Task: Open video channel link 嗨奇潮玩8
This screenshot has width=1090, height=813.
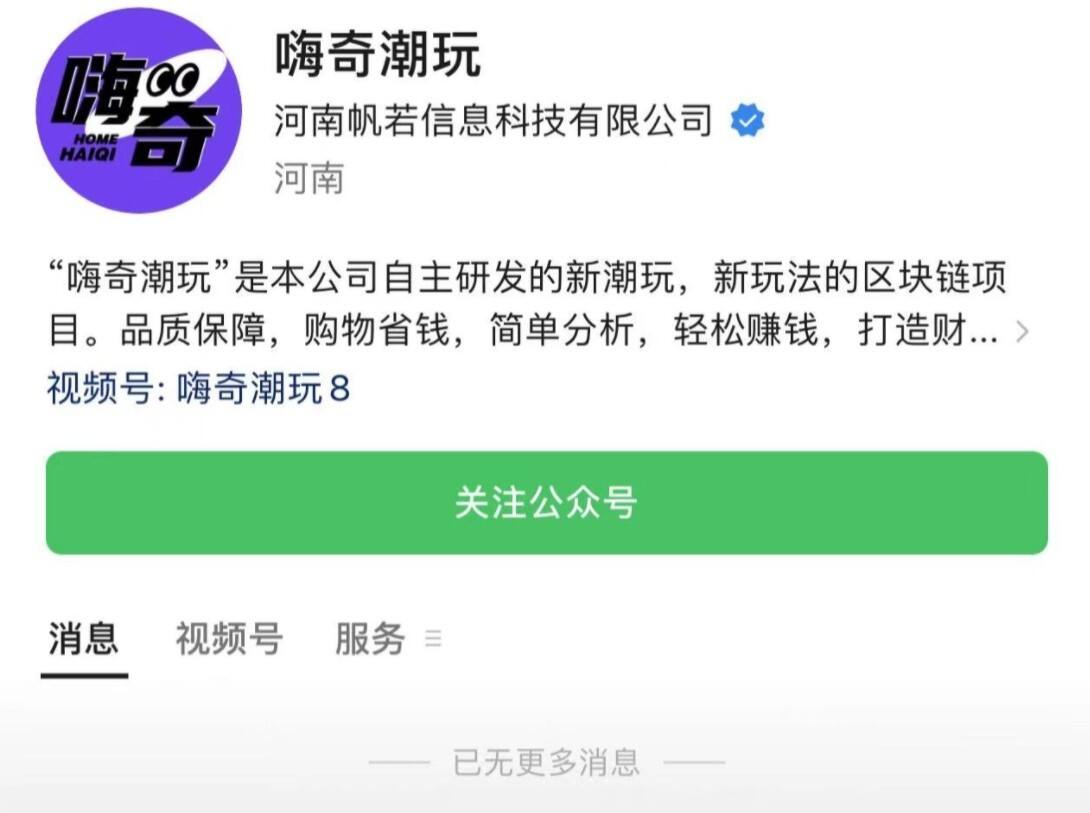Action: (263, 388)
